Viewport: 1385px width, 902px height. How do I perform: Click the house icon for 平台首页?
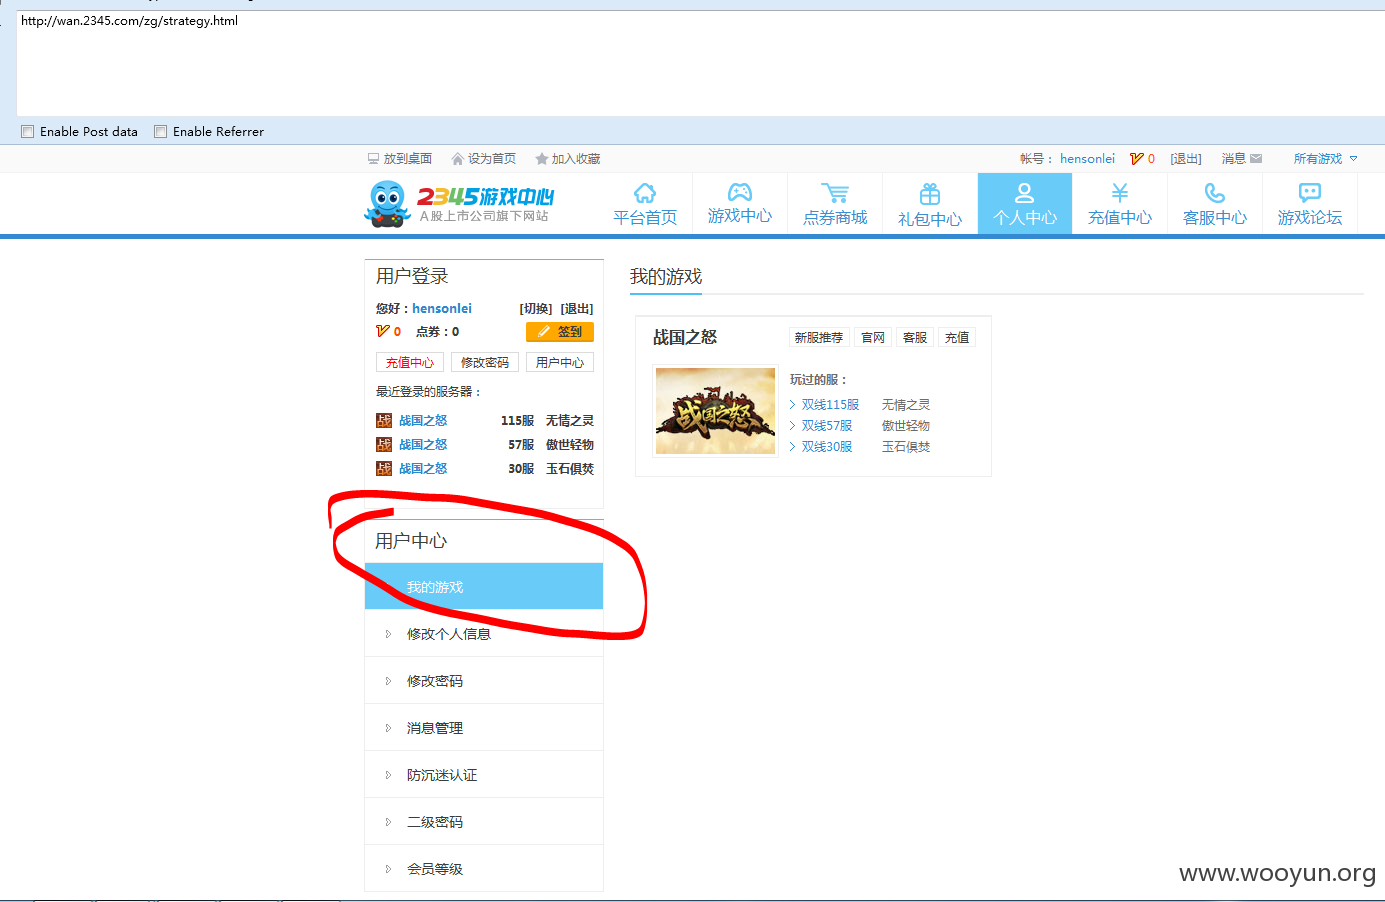click(645, 192)
